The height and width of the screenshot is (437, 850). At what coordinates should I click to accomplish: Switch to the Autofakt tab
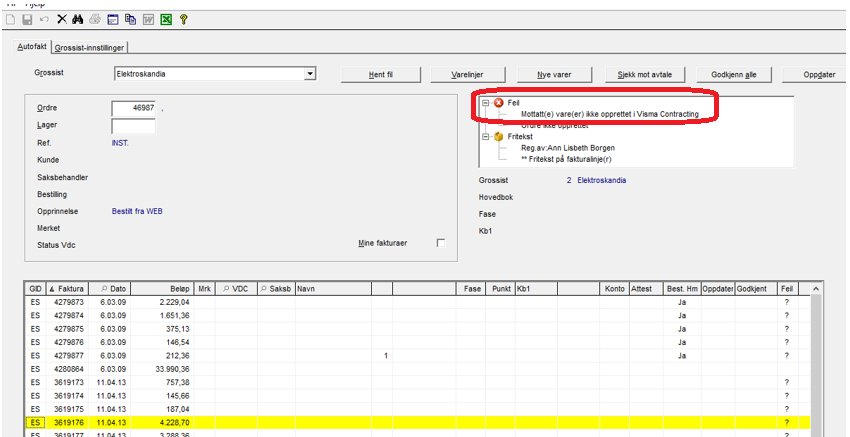pyautogui.click(x=33, y=47)
